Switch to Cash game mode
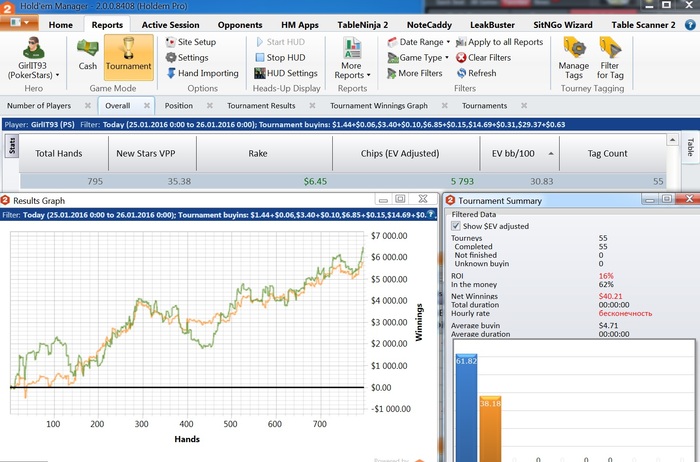The width and height of the screenshot is (700, 462). (88, 55)
